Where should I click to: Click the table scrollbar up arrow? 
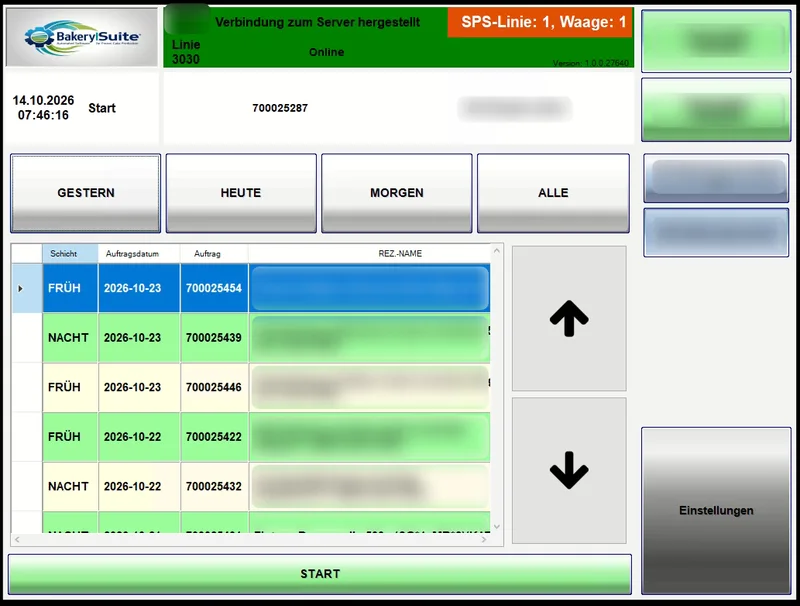pos(496,251)
